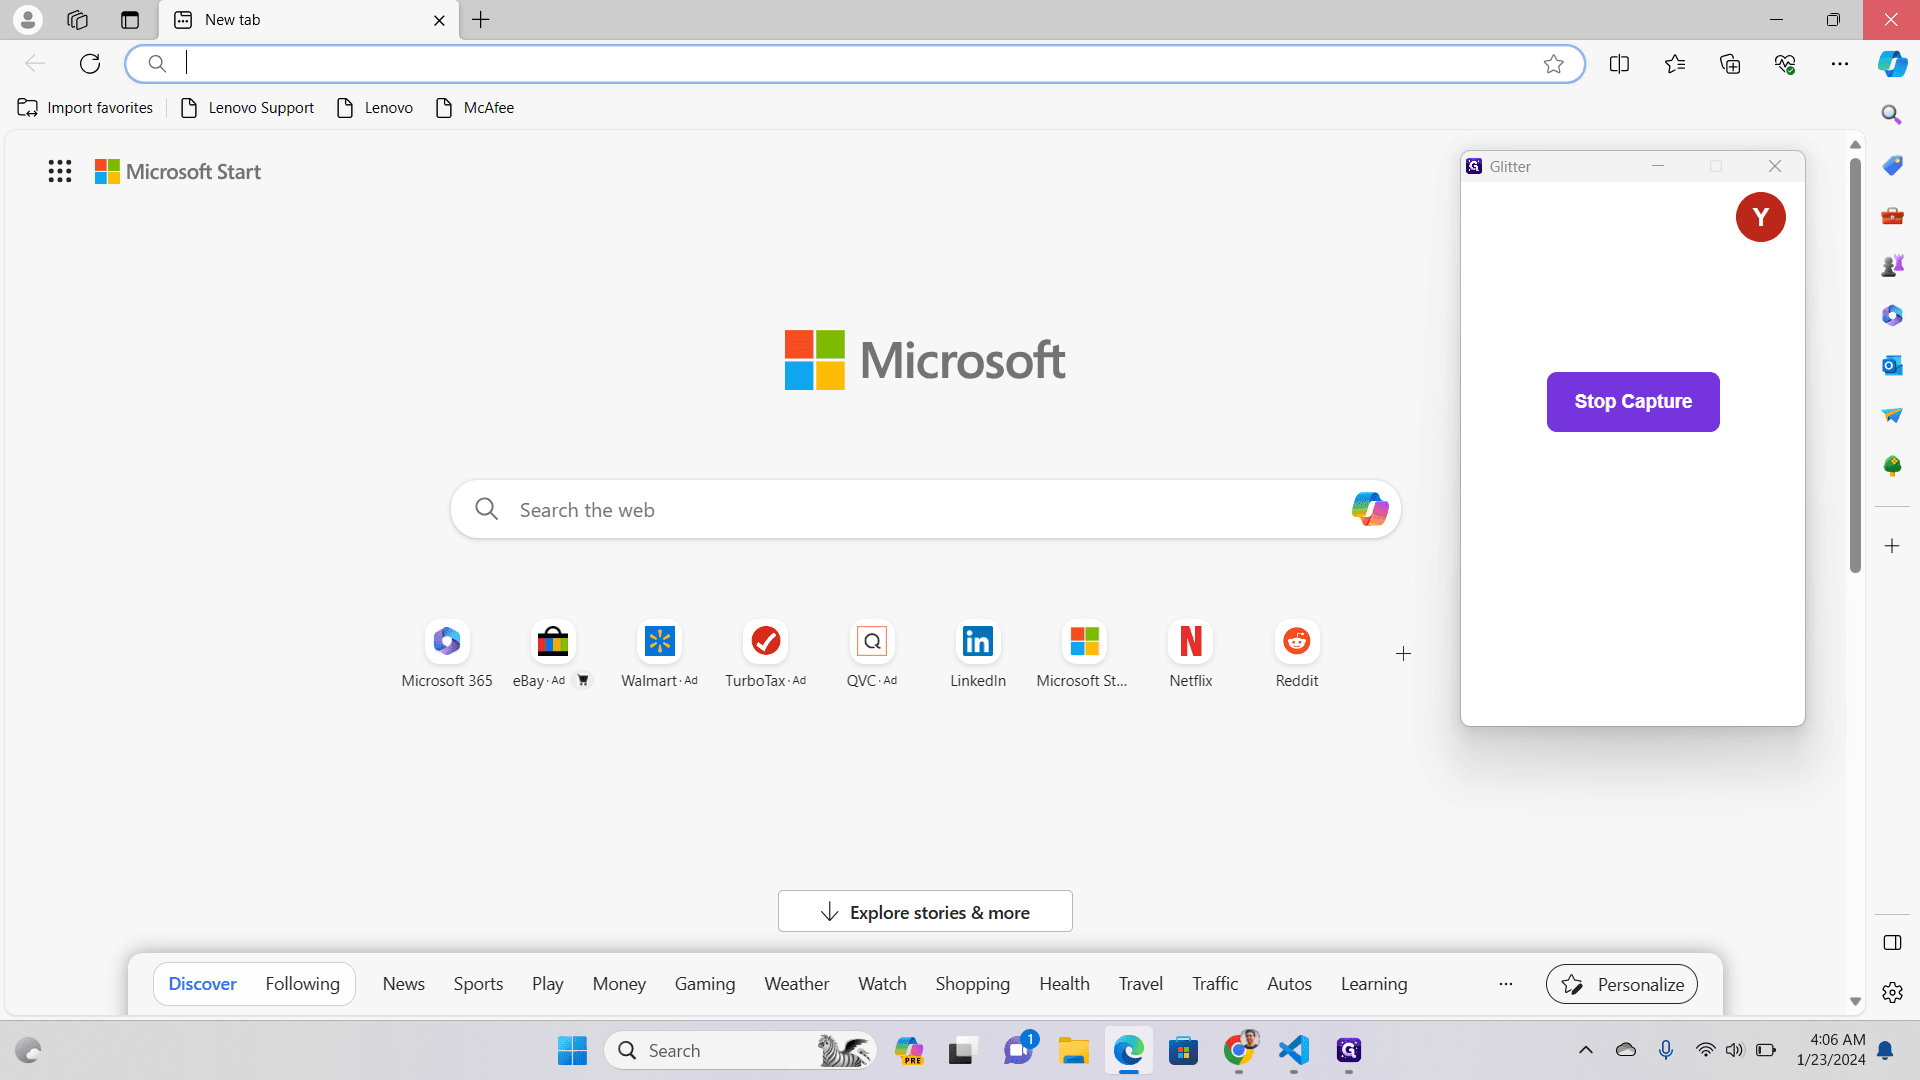This screenshot has width=1920, height=1080.
Task: Open the notification bell in taskbar
Action: point(1885,1050)
